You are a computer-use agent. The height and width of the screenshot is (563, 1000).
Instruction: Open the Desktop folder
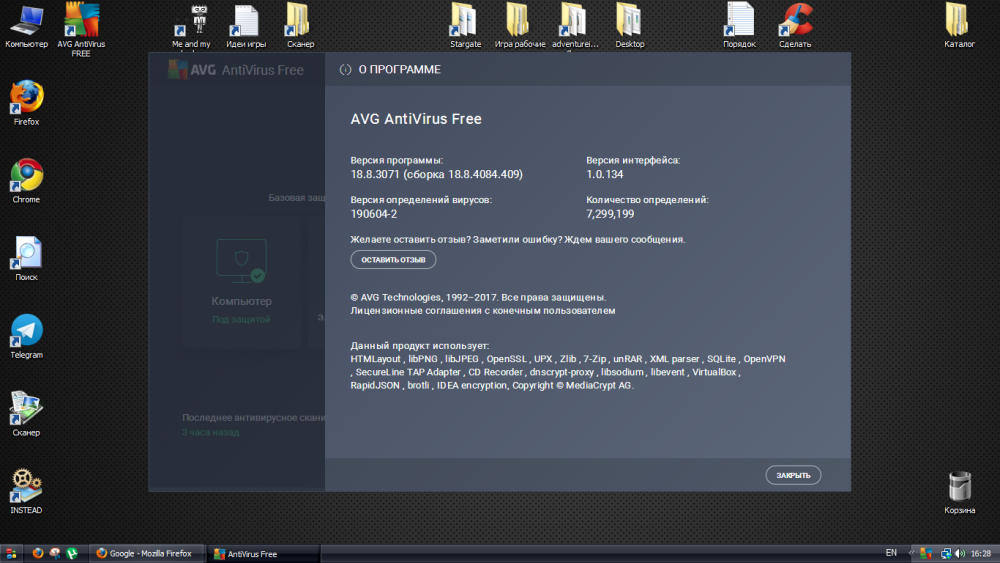click(629, 26)
